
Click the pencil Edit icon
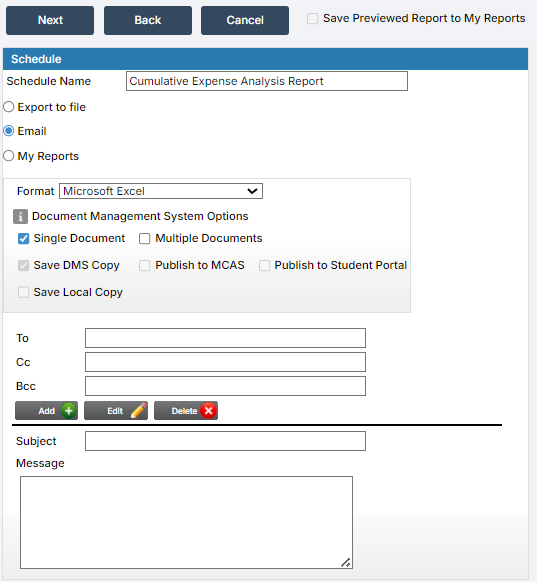138,411
